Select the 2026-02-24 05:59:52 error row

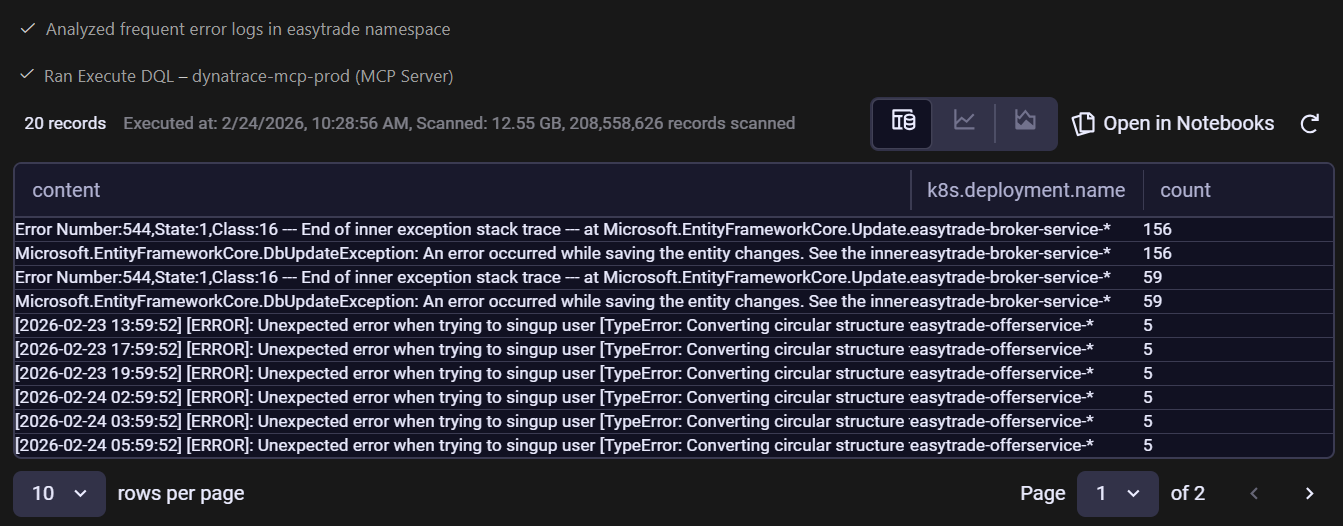pos(460,445)
